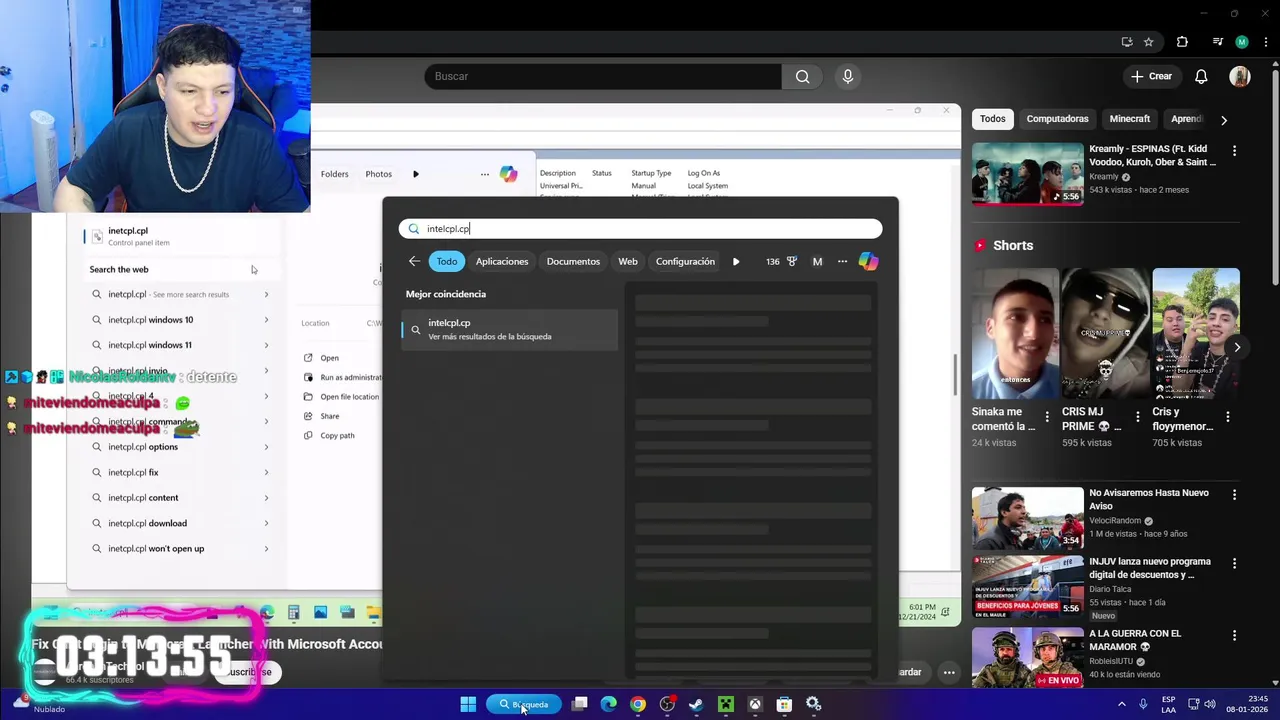Image resolution: width=1280 pixels, height=720 pixels.
Task: Click the install app icon in the address bar
Action: 1127,42
